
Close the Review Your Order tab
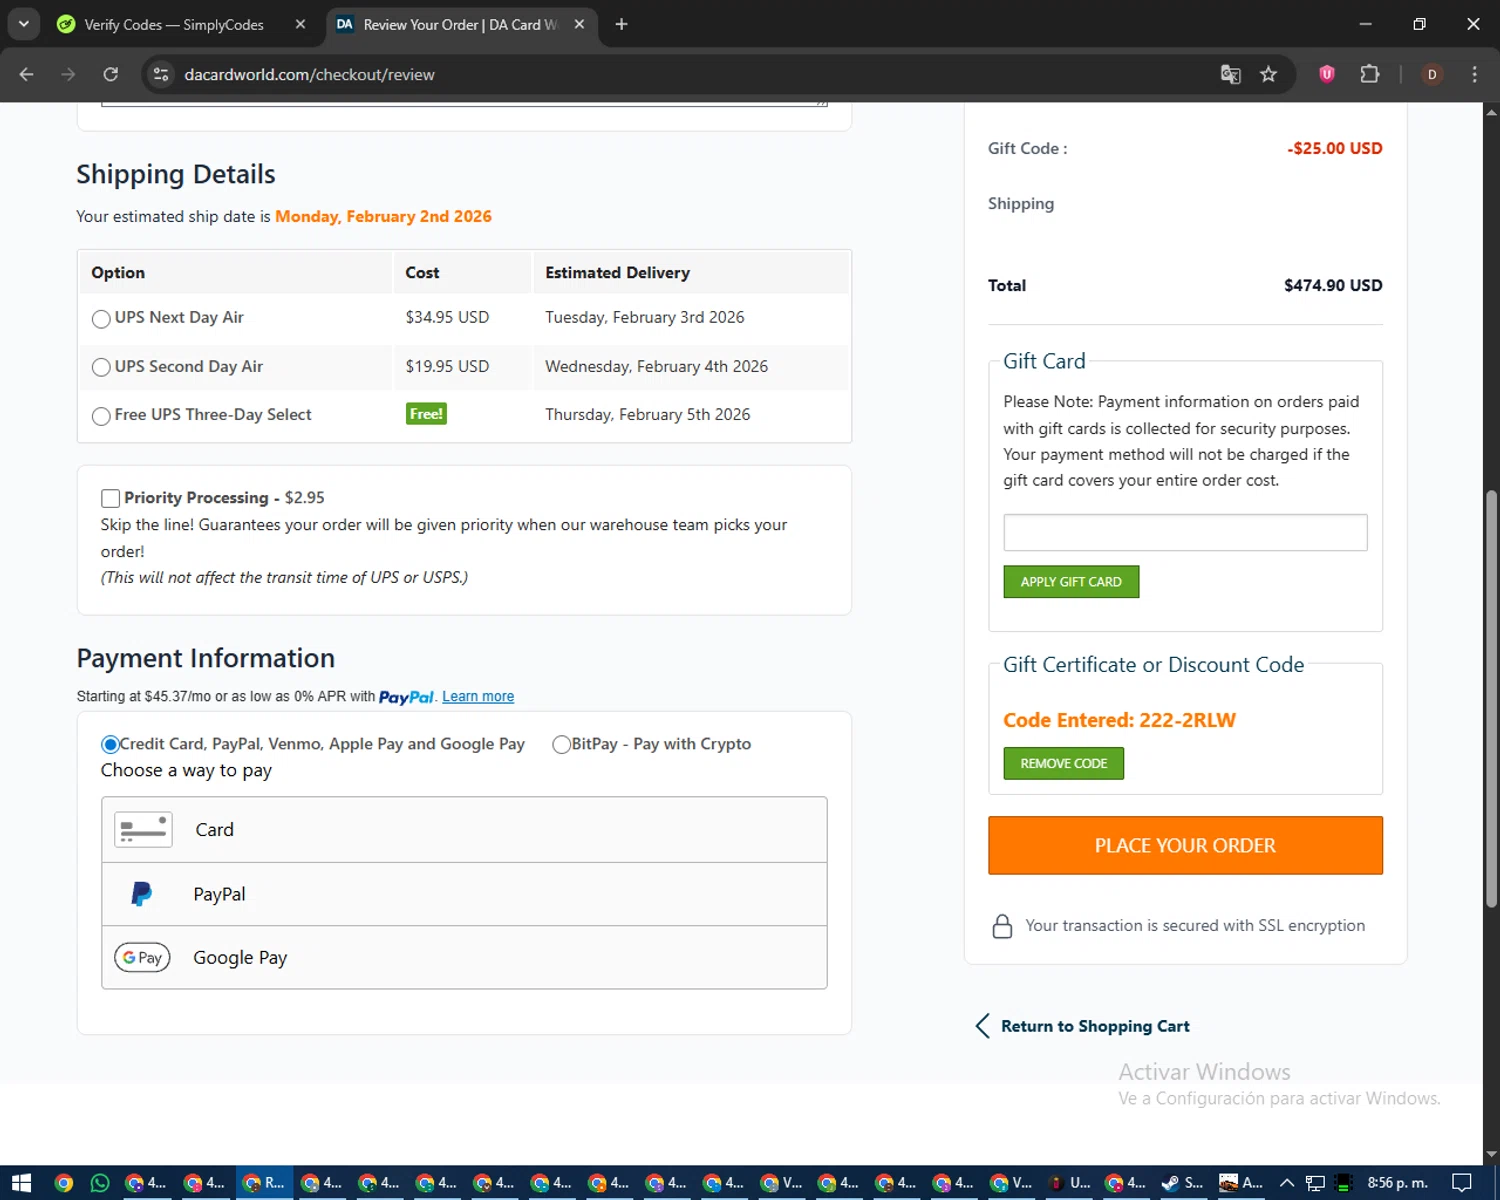point(579,24)
